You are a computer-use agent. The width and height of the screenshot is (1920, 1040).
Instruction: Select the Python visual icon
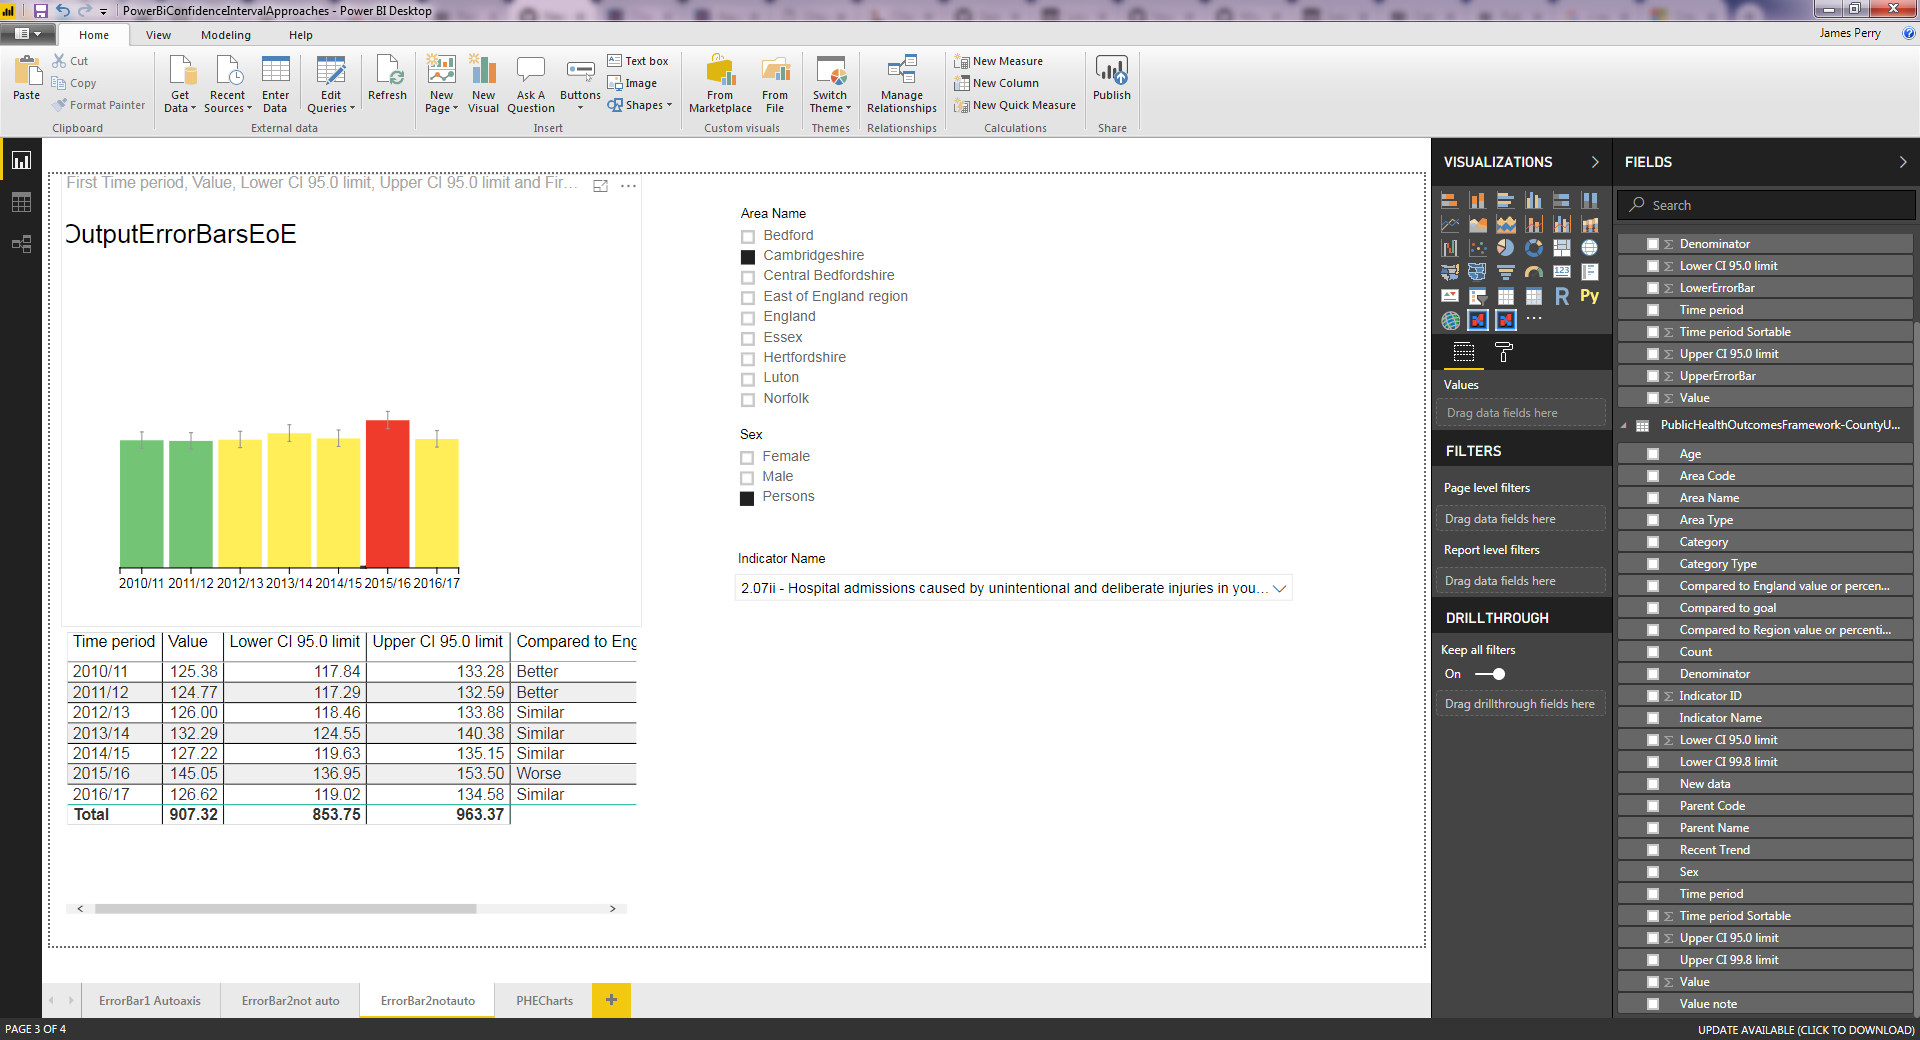click(1590, 296)
